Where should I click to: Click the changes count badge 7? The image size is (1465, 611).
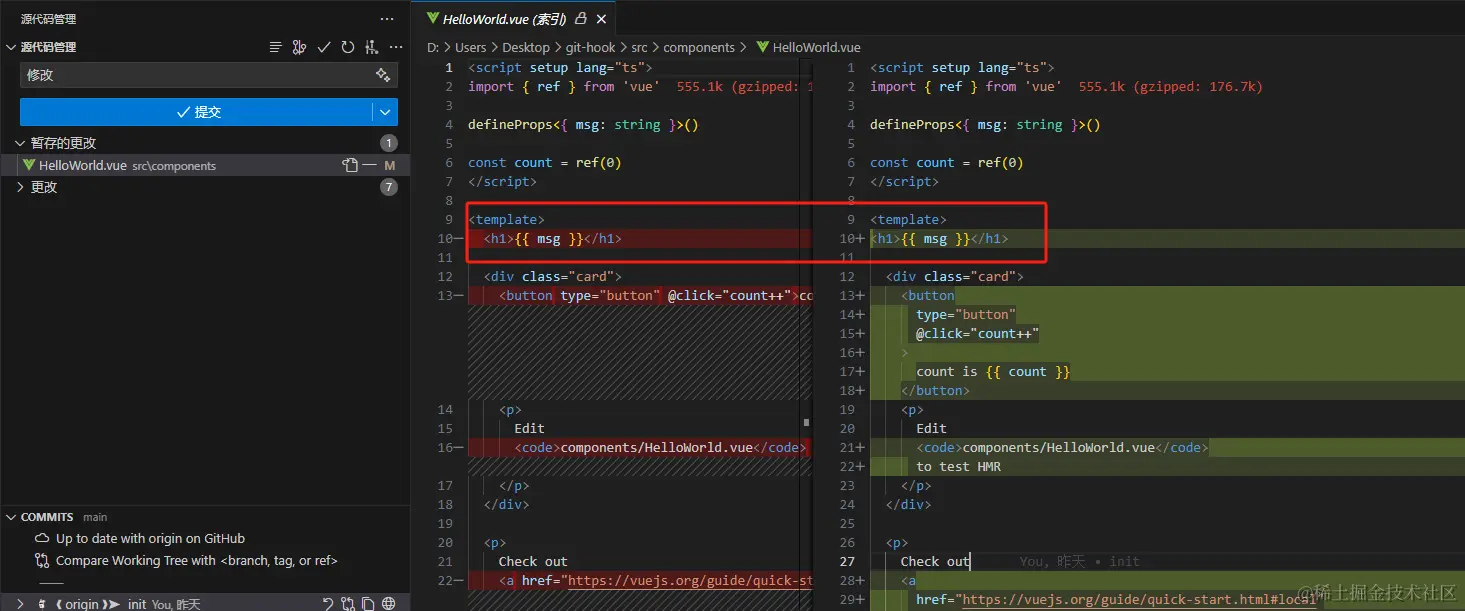(389, 187)
